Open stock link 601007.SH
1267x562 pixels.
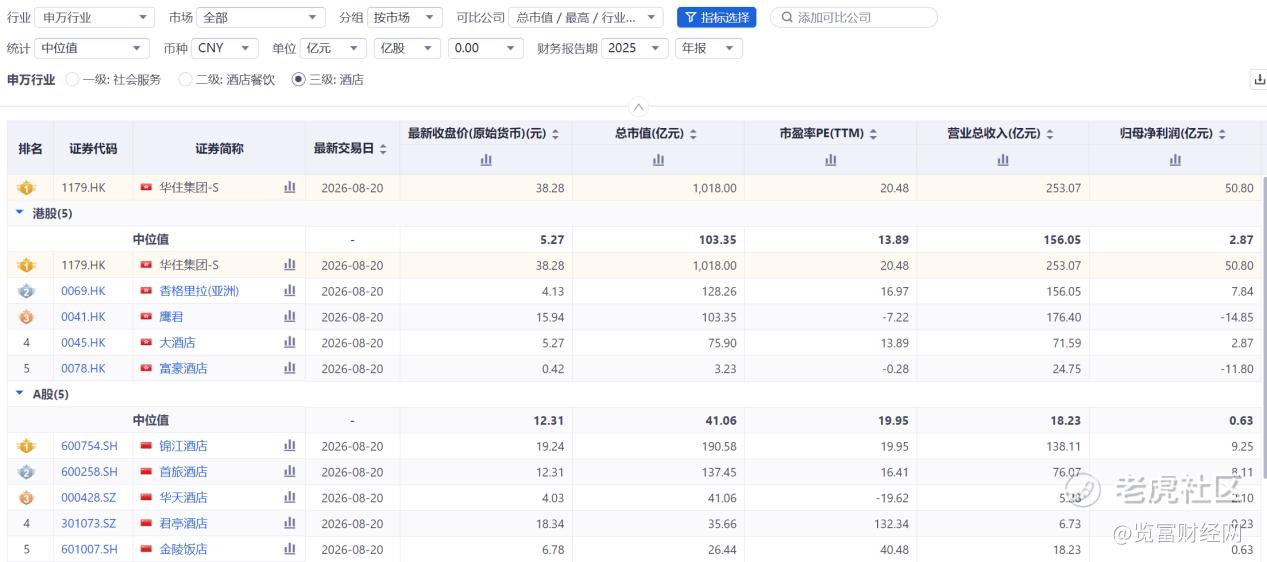pos(89,549)
